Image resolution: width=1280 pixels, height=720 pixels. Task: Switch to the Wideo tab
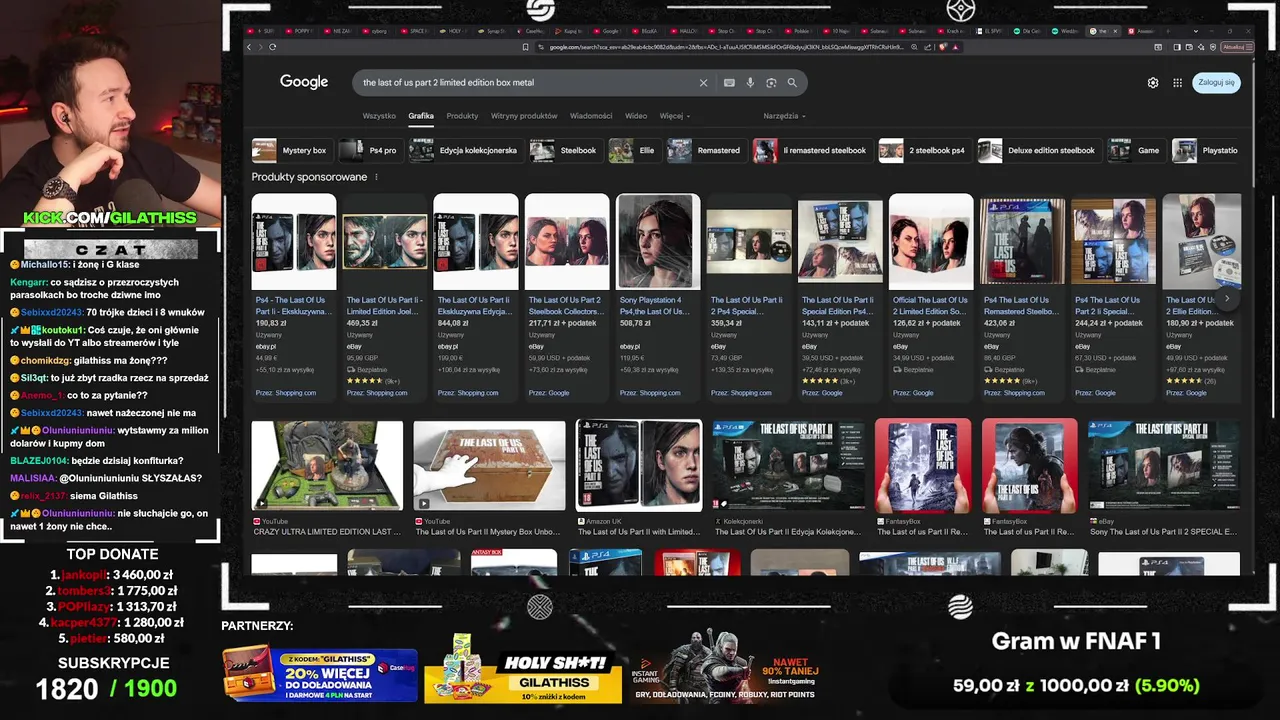(636, 116)
